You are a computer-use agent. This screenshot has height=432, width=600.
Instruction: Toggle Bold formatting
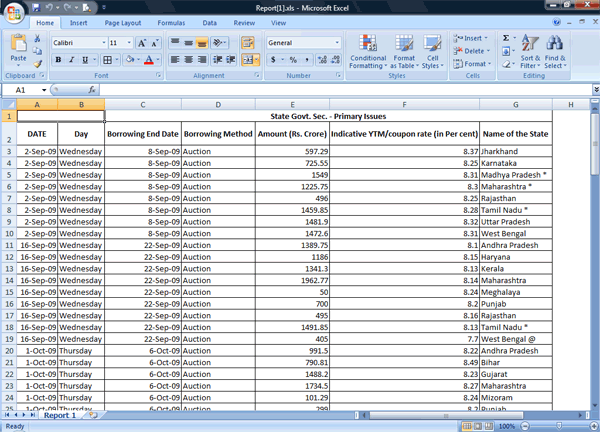click(58, 60)
